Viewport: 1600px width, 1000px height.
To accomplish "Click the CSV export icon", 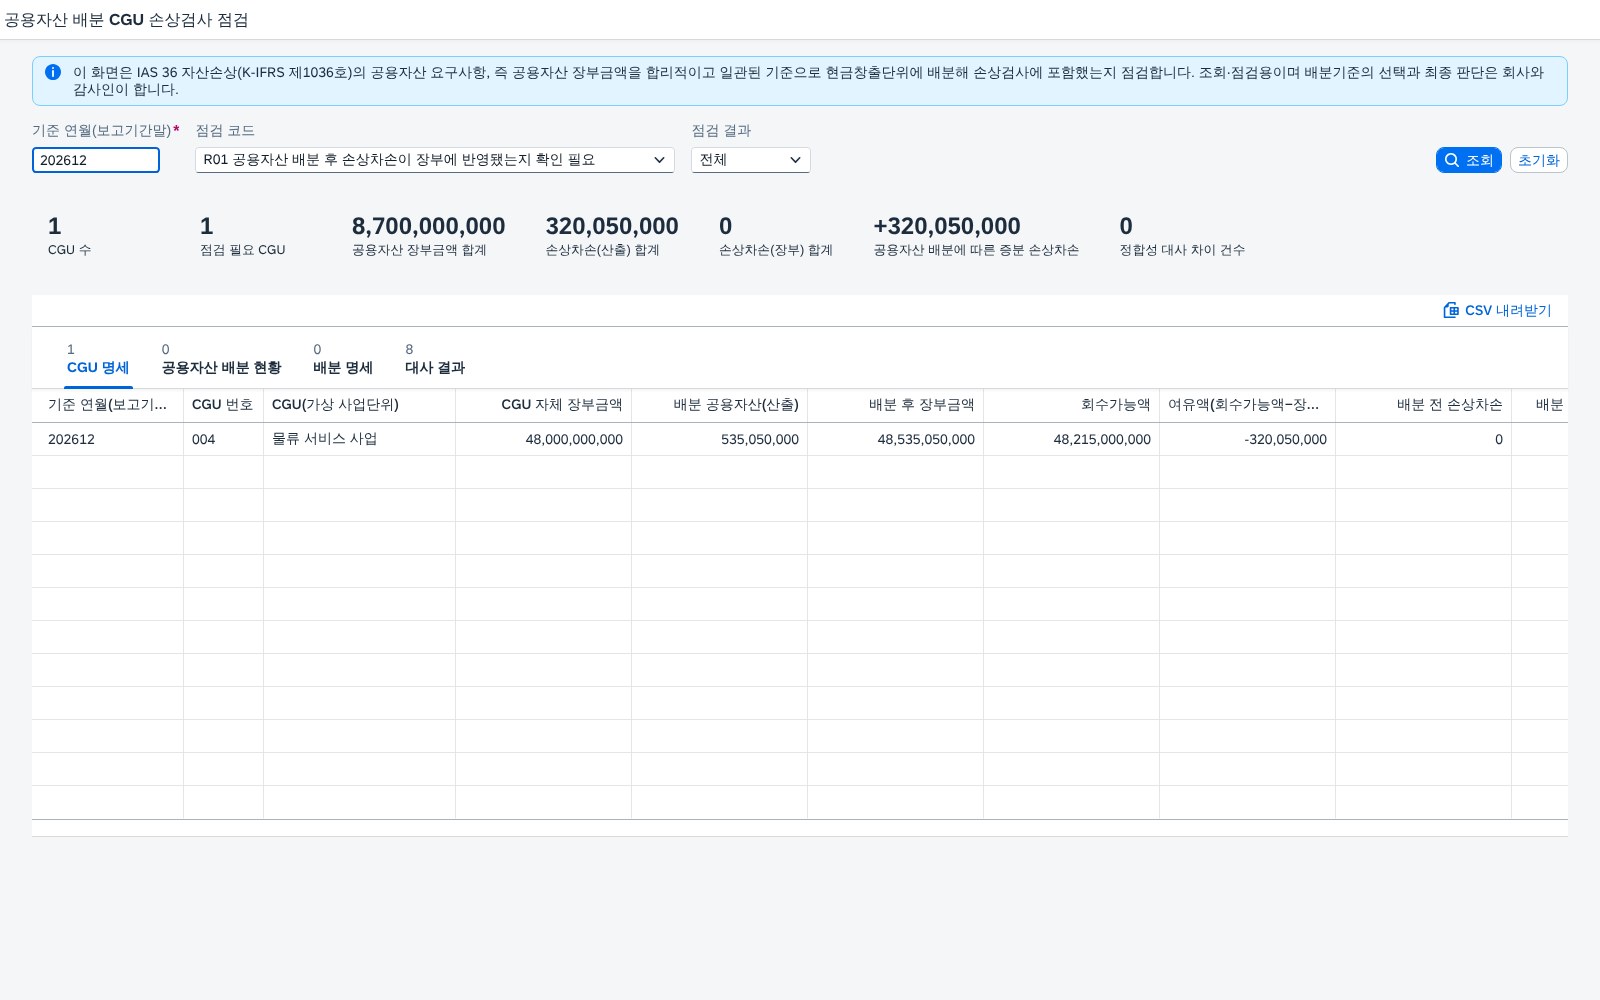I will pyautogui.click(x=1451, y=310).
